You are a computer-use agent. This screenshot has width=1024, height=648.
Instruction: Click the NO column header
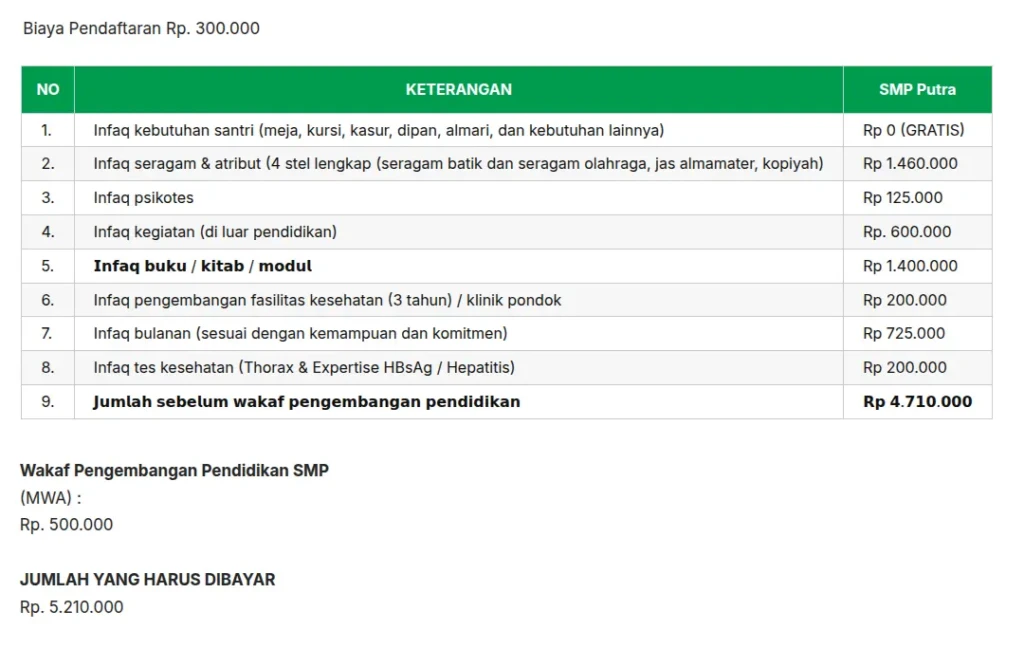pyautogui.click(x=48, y=90)
